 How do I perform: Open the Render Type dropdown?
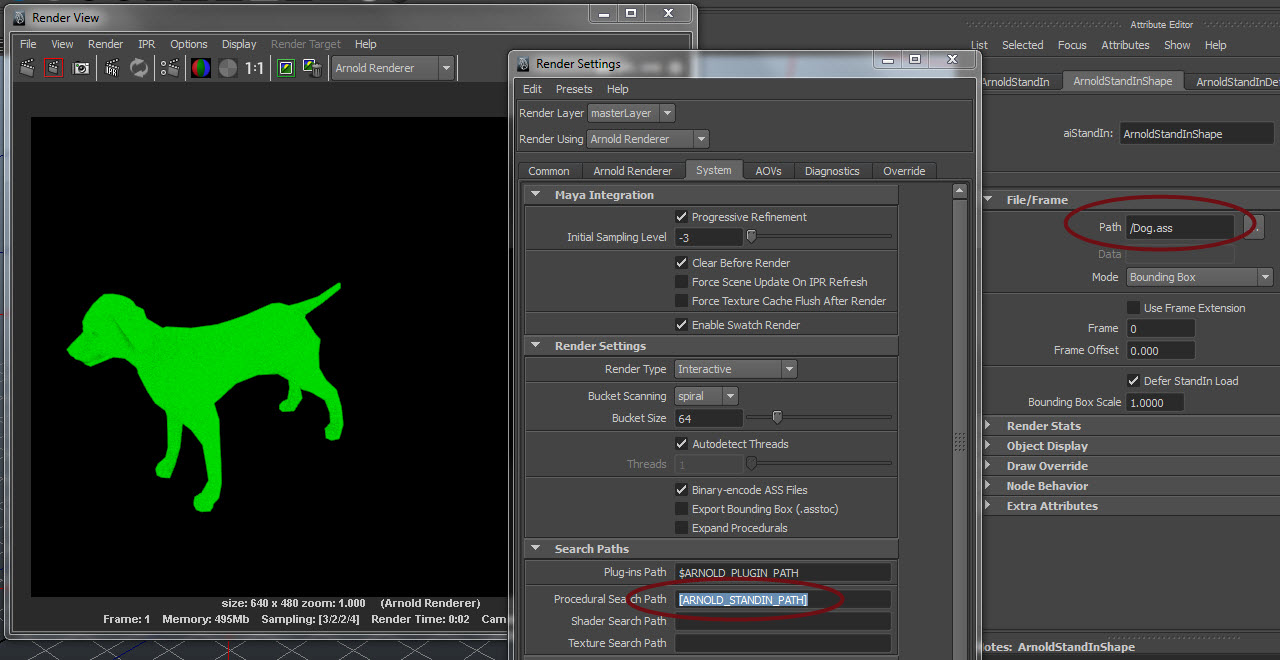[735, 370]
